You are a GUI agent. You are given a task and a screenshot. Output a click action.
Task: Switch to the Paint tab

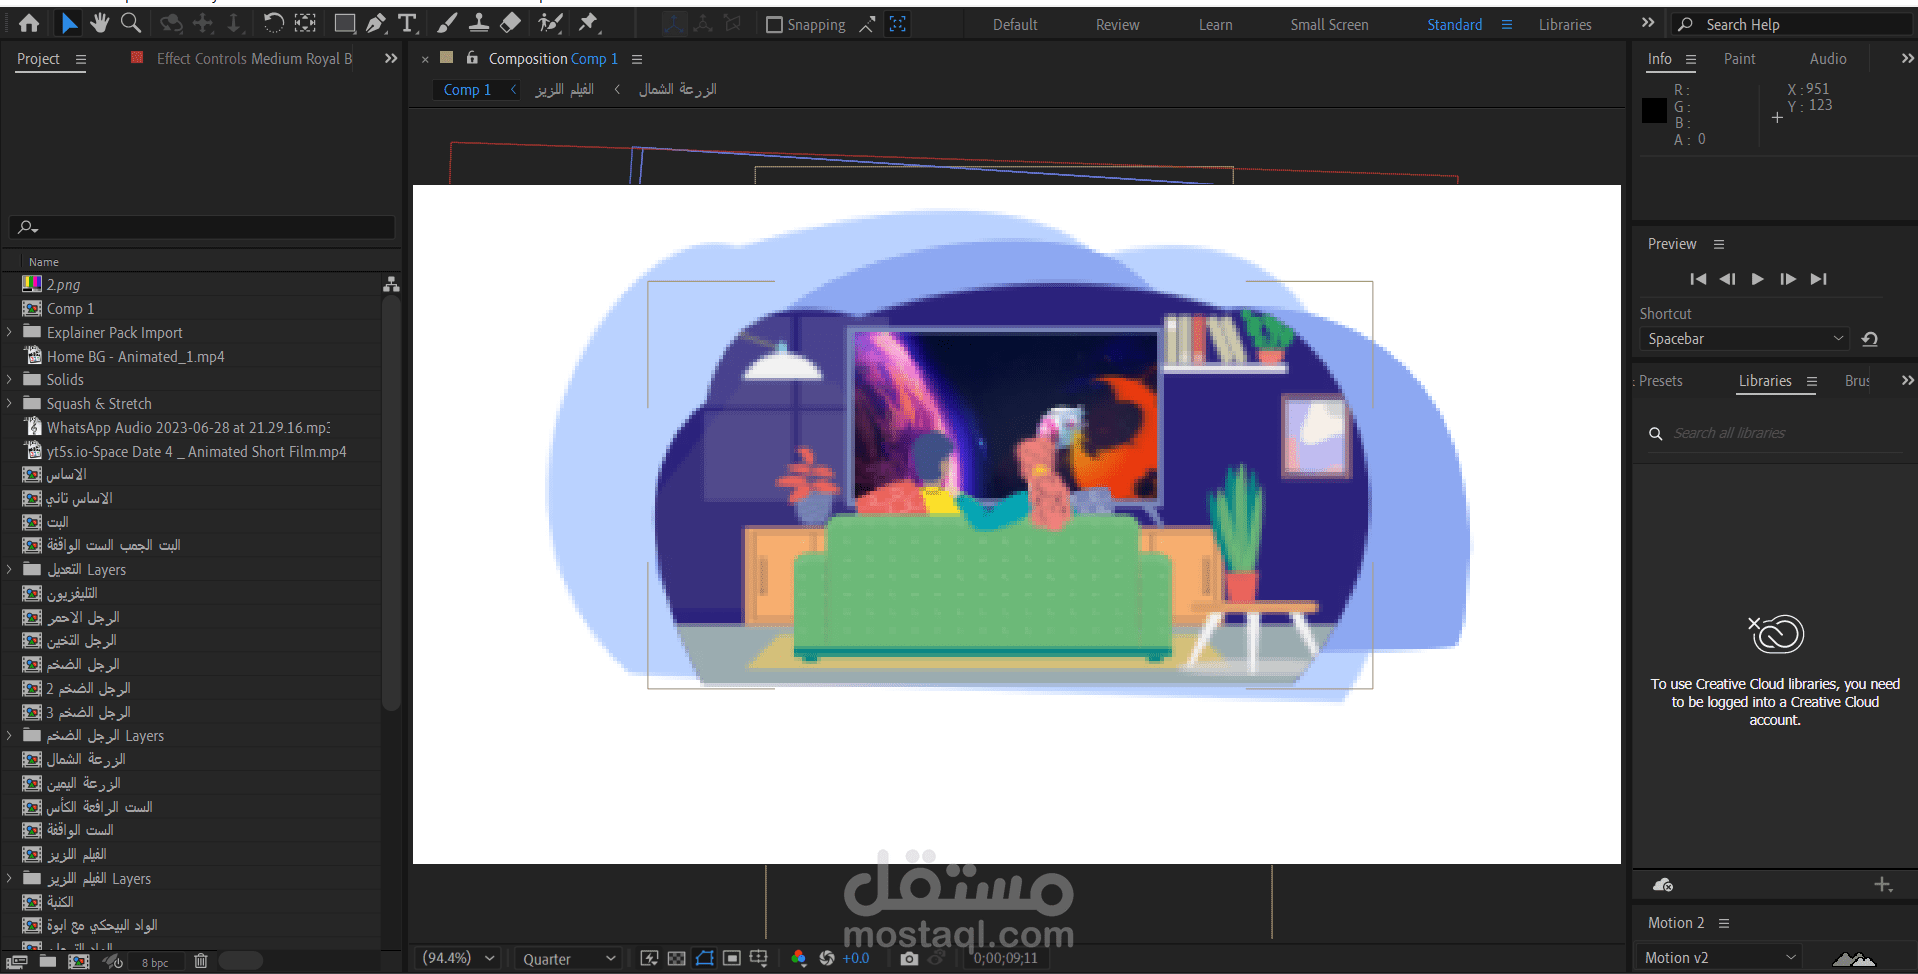pyautogui.click(x=1739, y=58)
